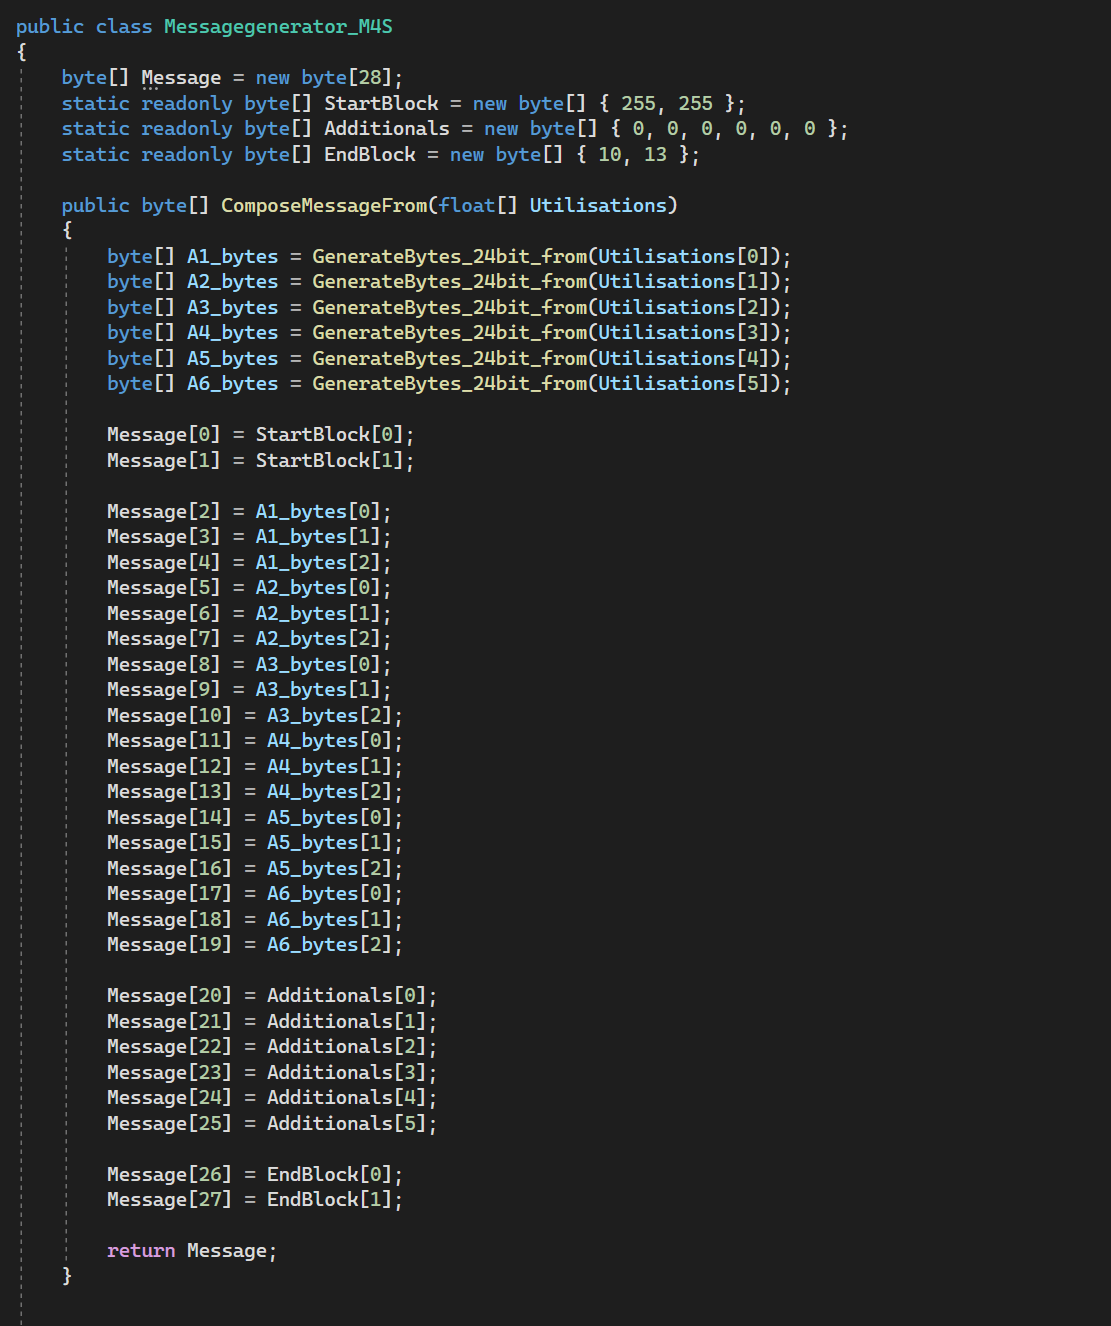The image size is (1111, 1326).
Task: Click the A1_bytes variable declaration
Action: tap(232, 256)
